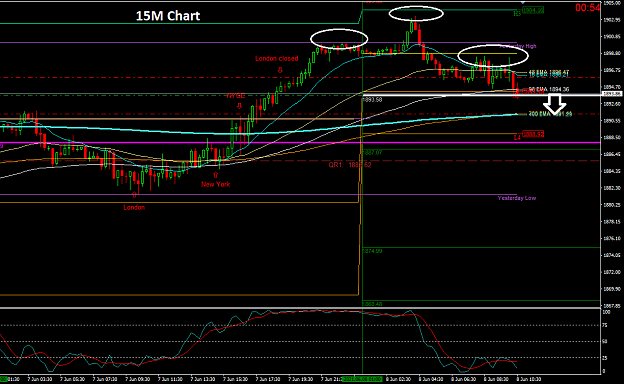Click the up arrow above the New York label
The width and height of the screenshot is (625, 384).
pyautogui.click(x=216, y=175)
